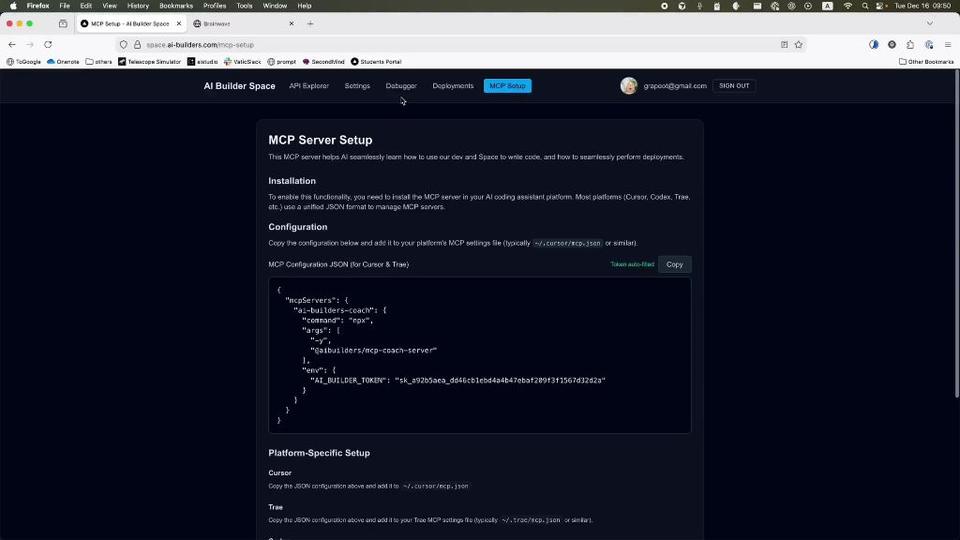Open the Debugger page

pos(401,86)
